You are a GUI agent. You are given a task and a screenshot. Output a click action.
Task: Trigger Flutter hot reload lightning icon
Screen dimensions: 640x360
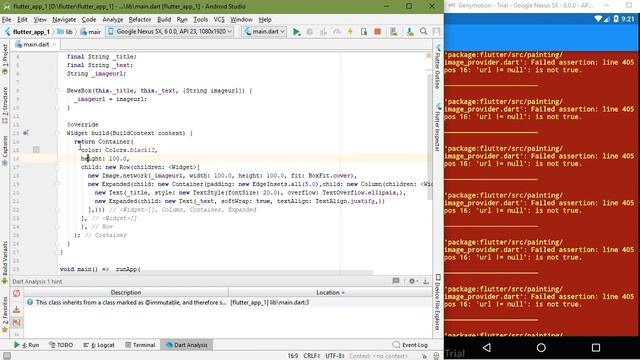[x=350, y=31]
